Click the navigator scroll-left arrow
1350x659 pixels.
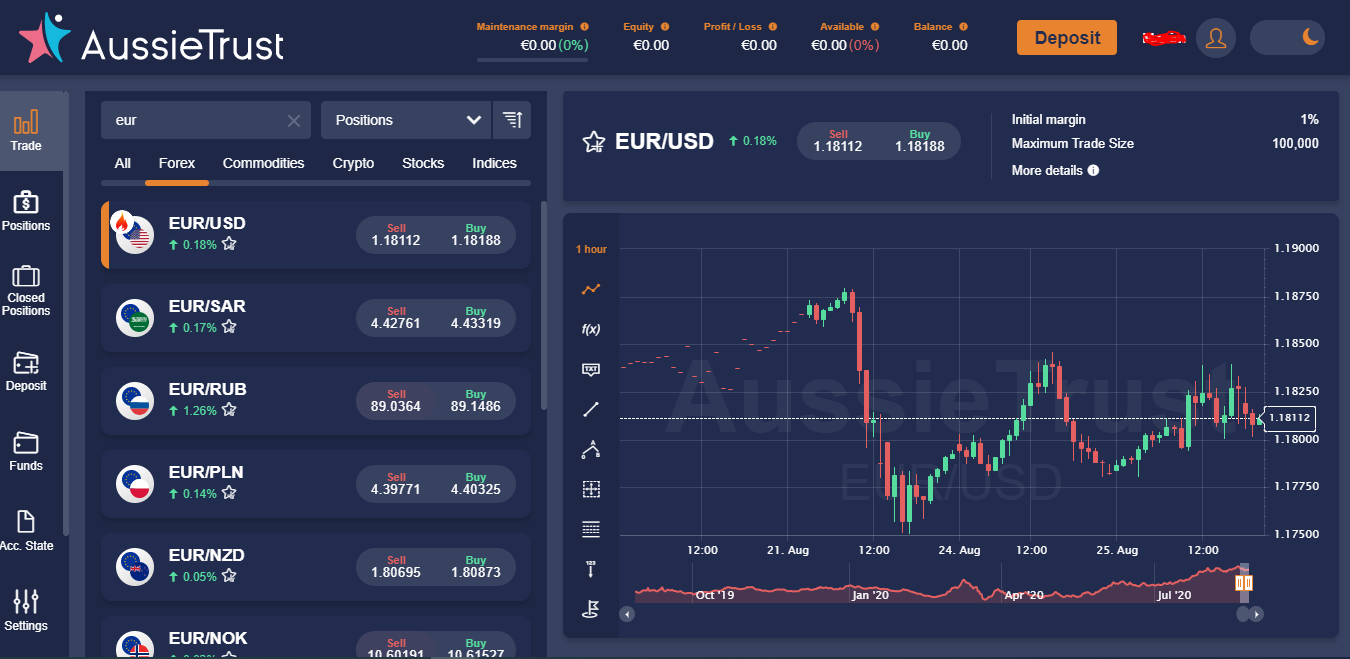point(627,614)
